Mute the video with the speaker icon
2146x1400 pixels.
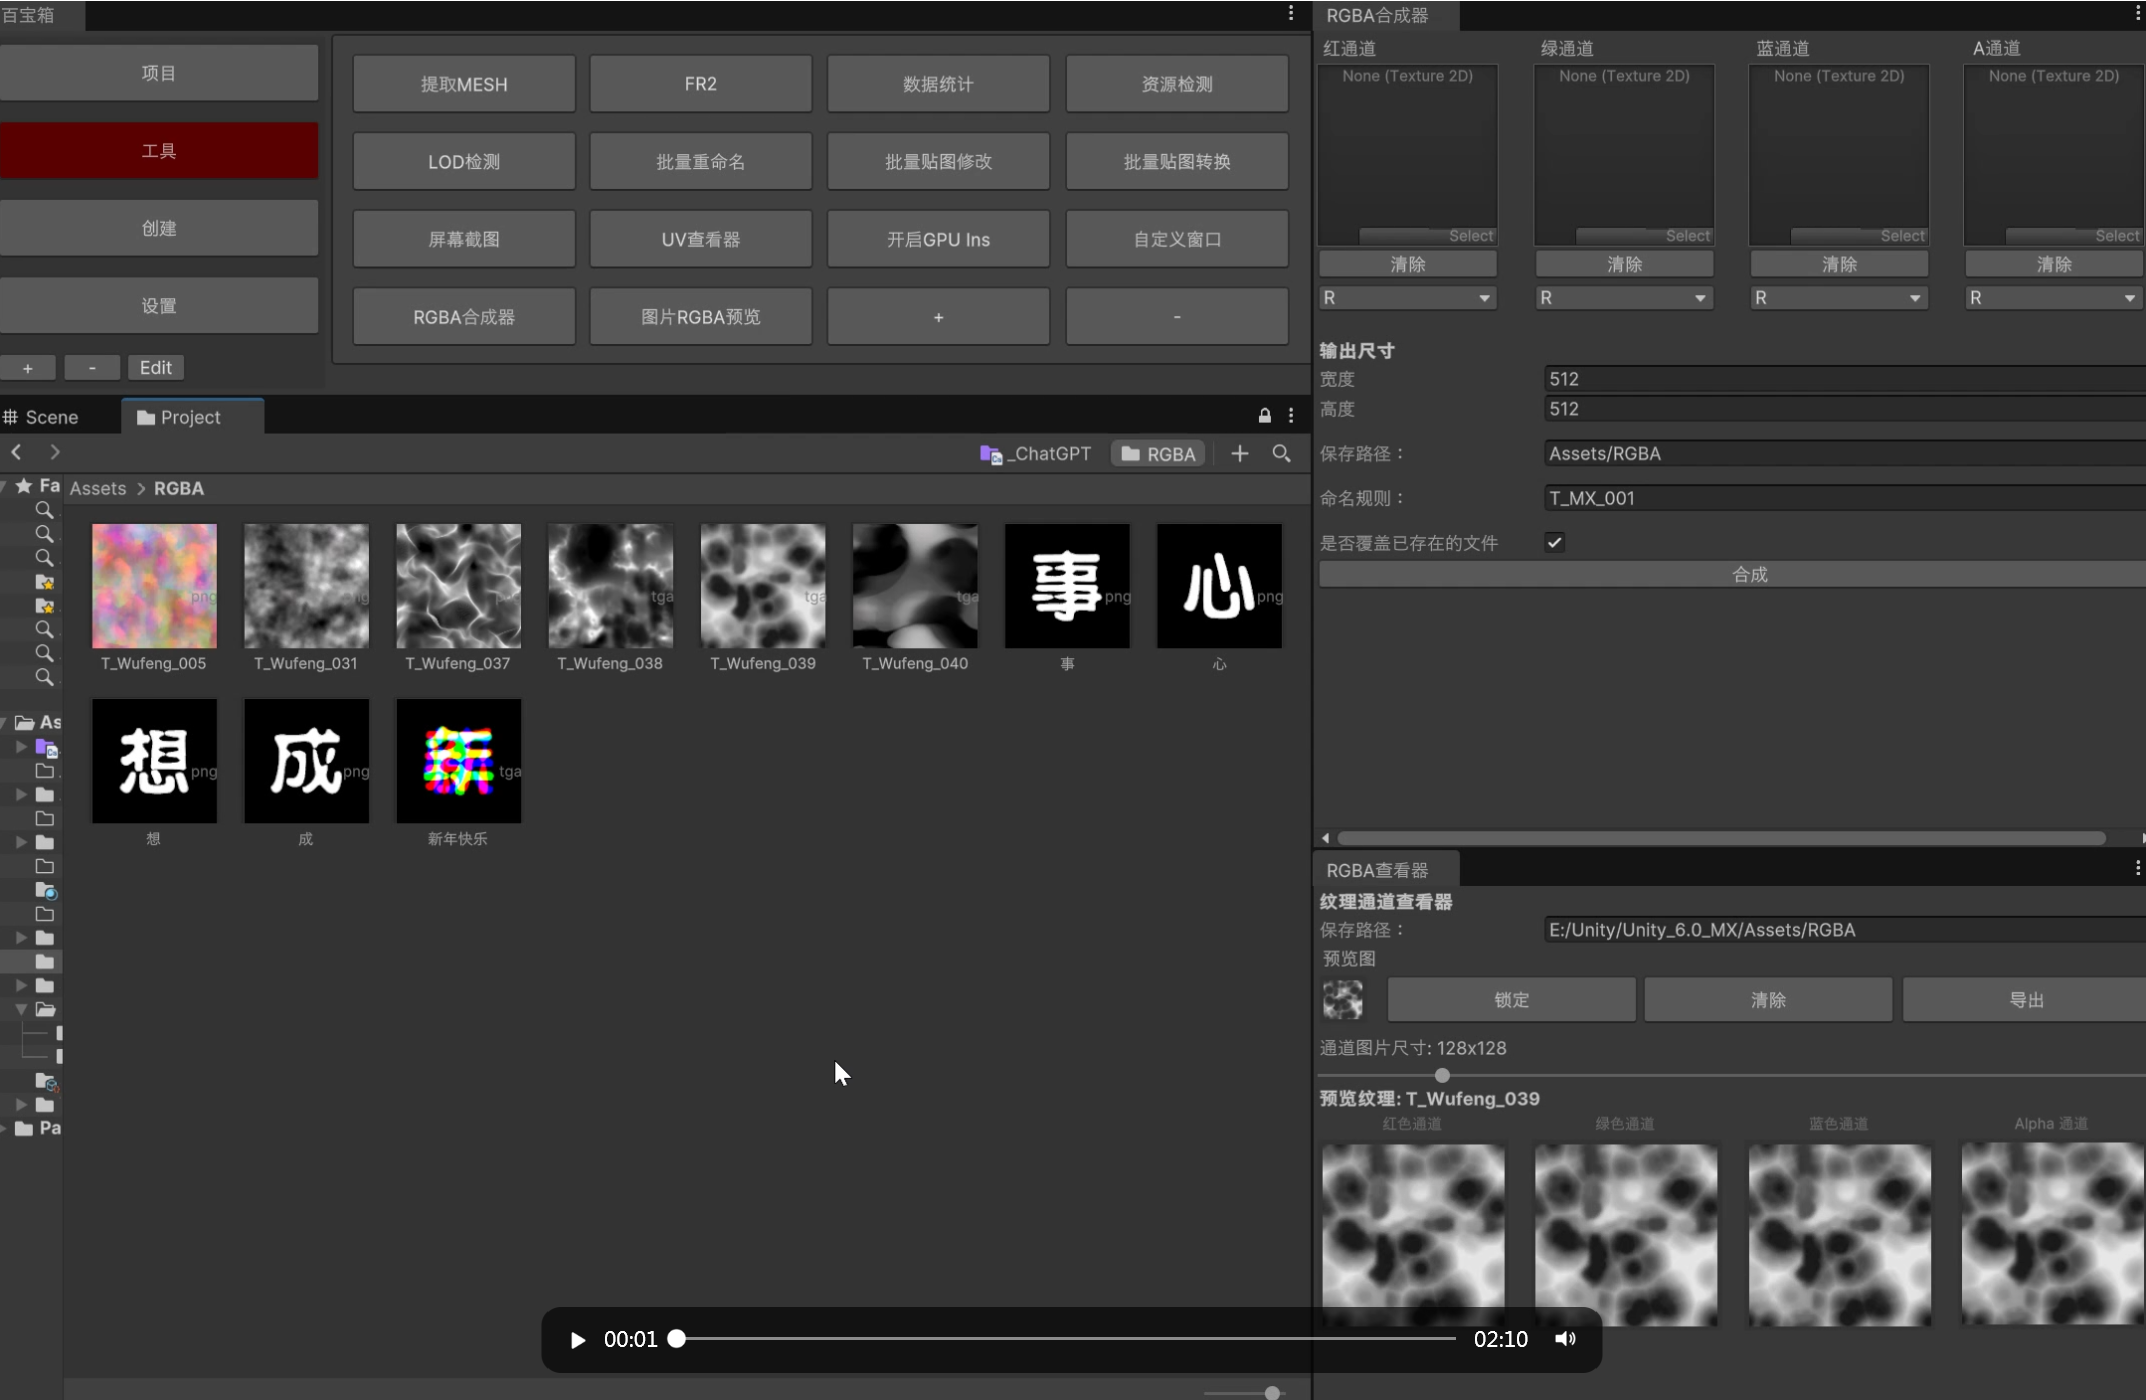pos(1565,1339)
